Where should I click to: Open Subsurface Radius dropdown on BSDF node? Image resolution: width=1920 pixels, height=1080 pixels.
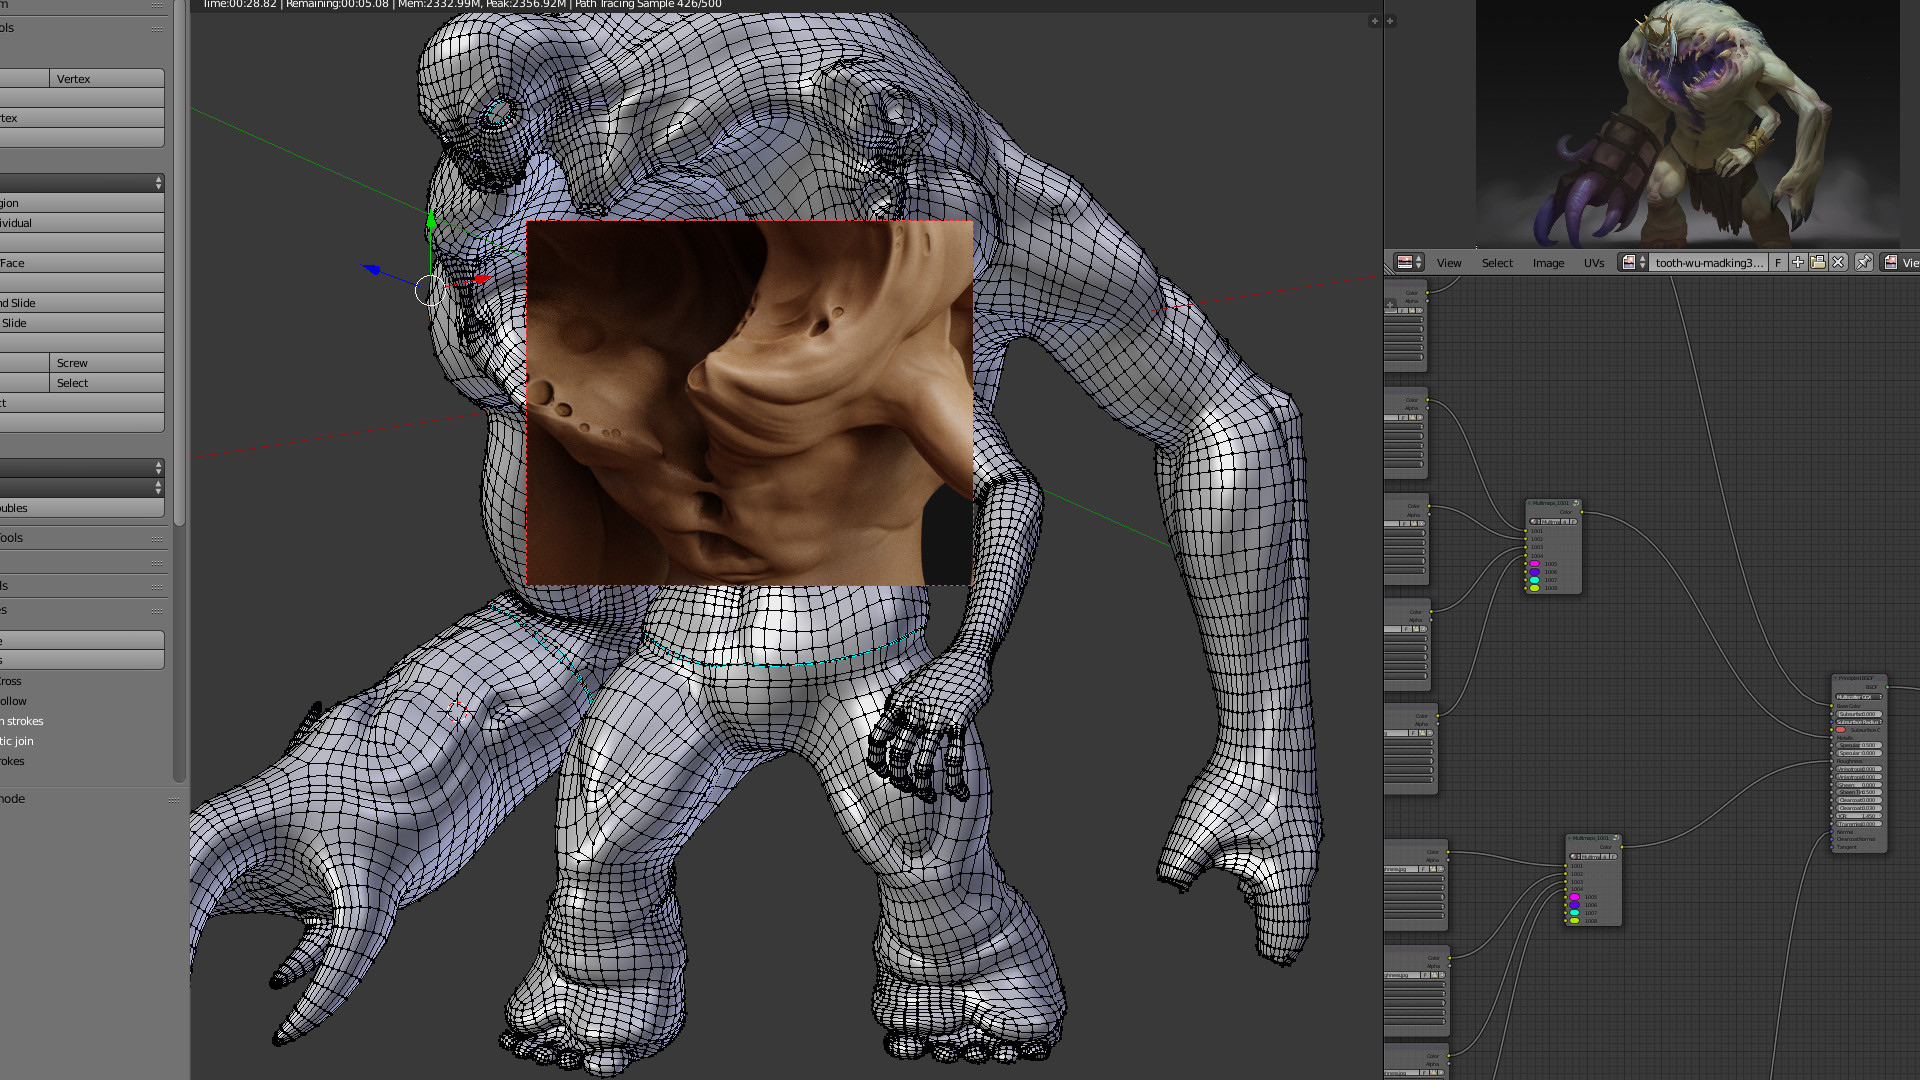[x=1859, y=721]
